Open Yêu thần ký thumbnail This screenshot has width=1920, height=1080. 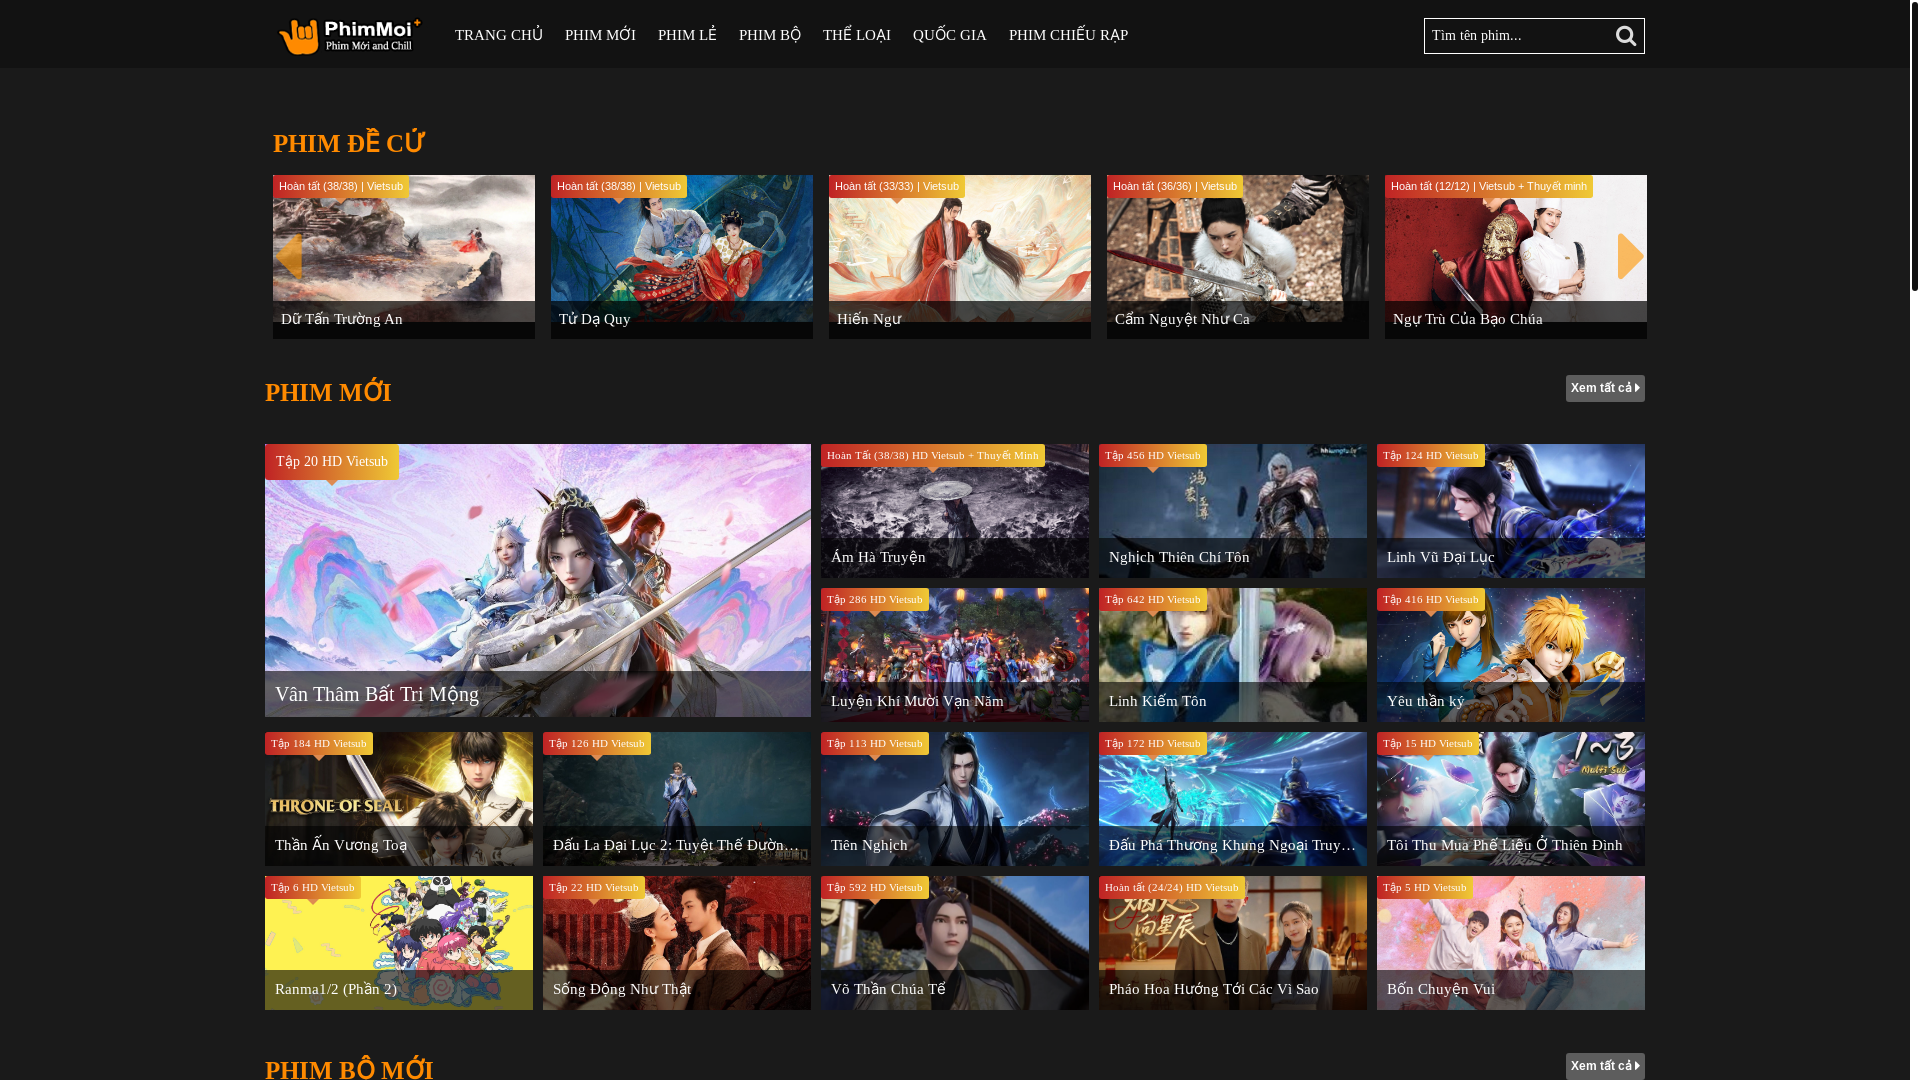pos(1511,655)
